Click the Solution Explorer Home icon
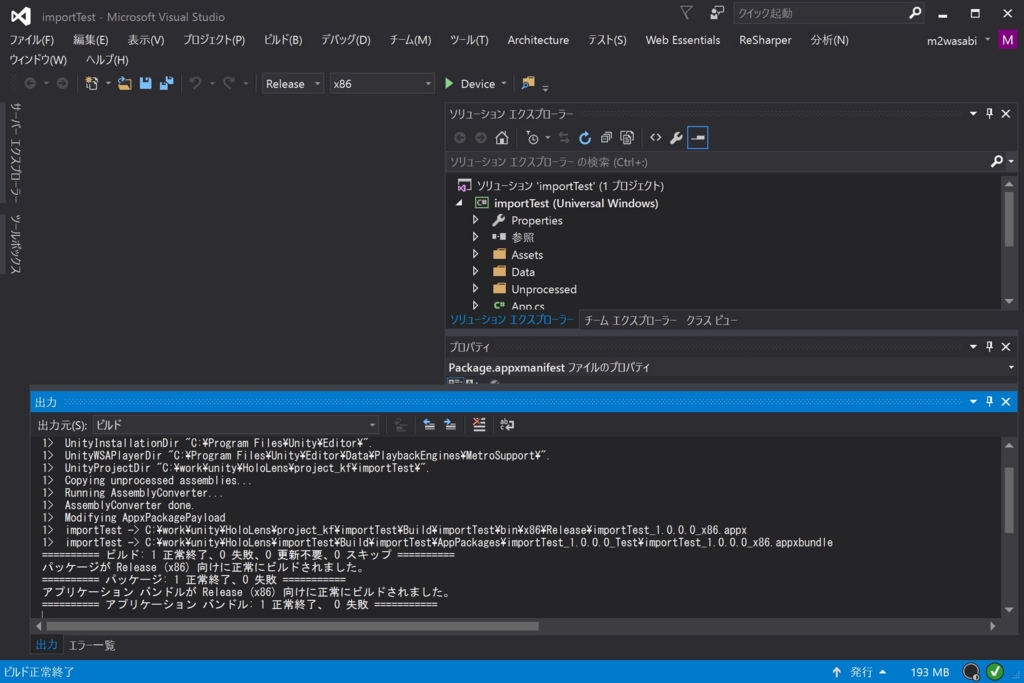Image resolution: width=1024 pixels, height=683 pixels. pos(502,138)
